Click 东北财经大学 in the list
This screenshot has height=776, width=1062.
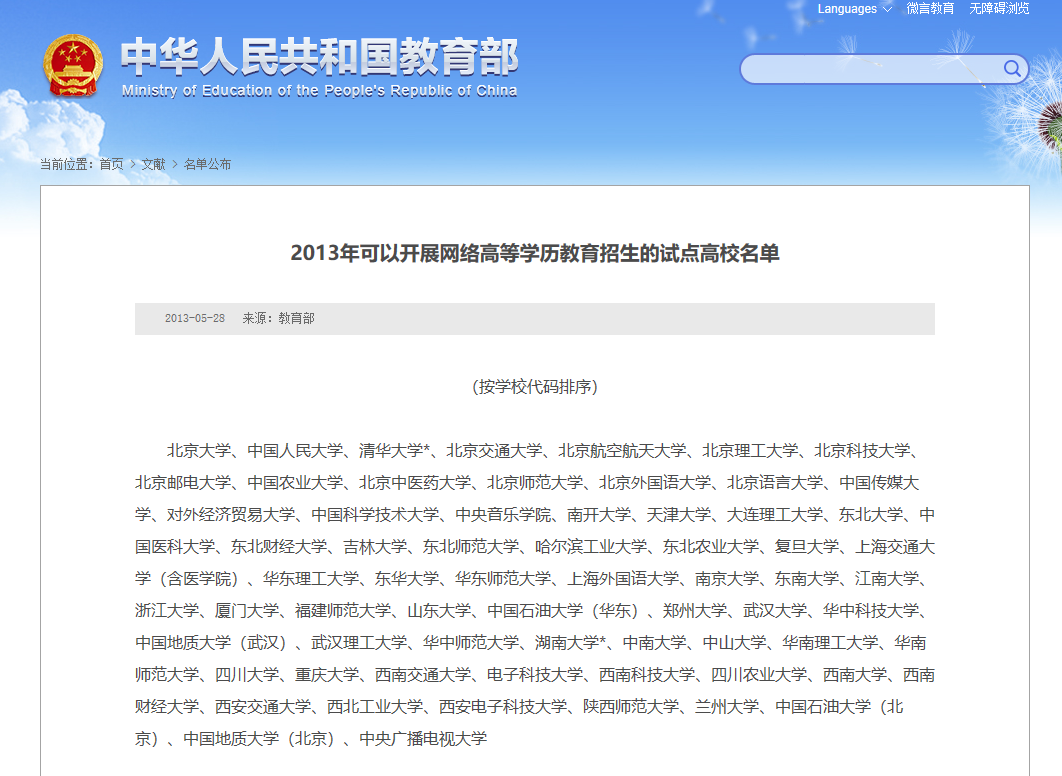279,546
